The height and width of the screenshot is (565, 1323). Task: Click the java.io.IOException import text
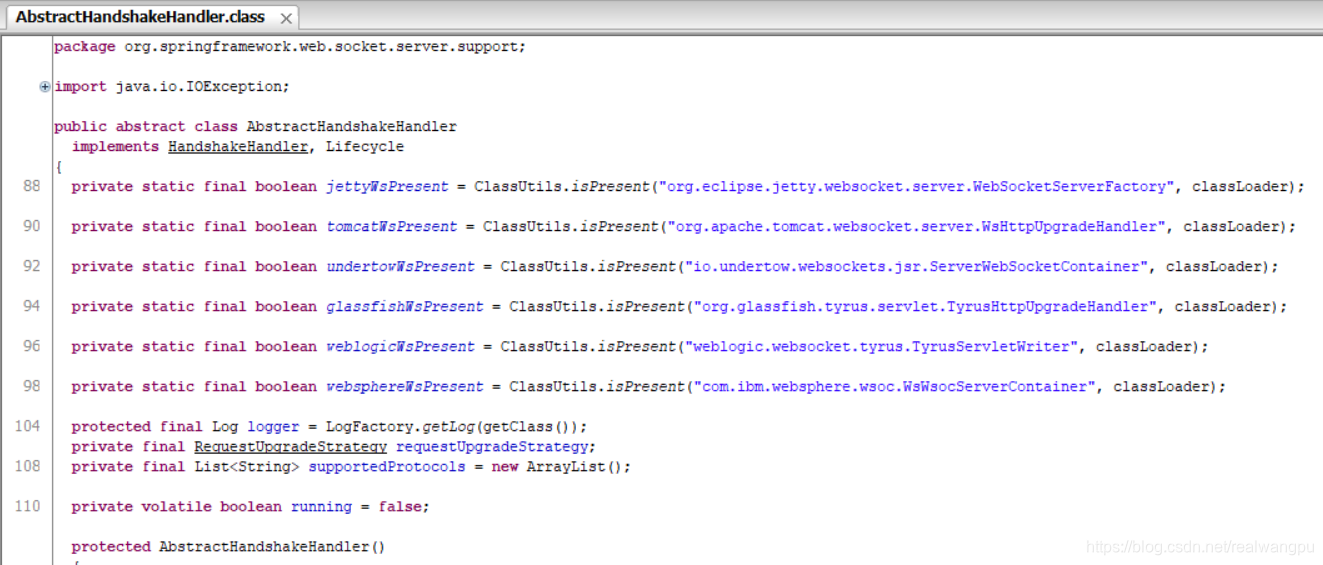[x=202, y=87]
